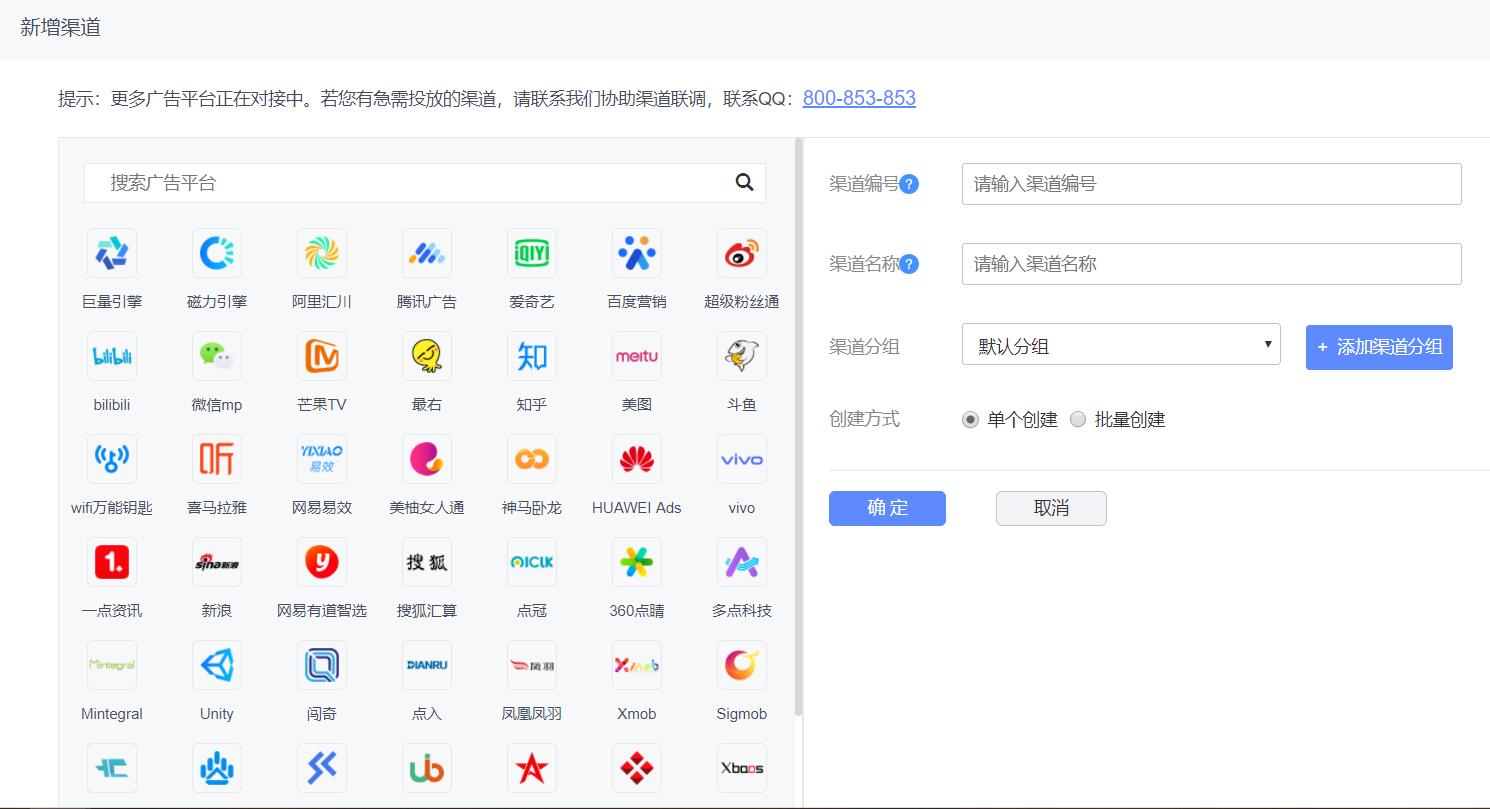
Task: Choose the 芒果TV platform icon
Action: (322, 356)
